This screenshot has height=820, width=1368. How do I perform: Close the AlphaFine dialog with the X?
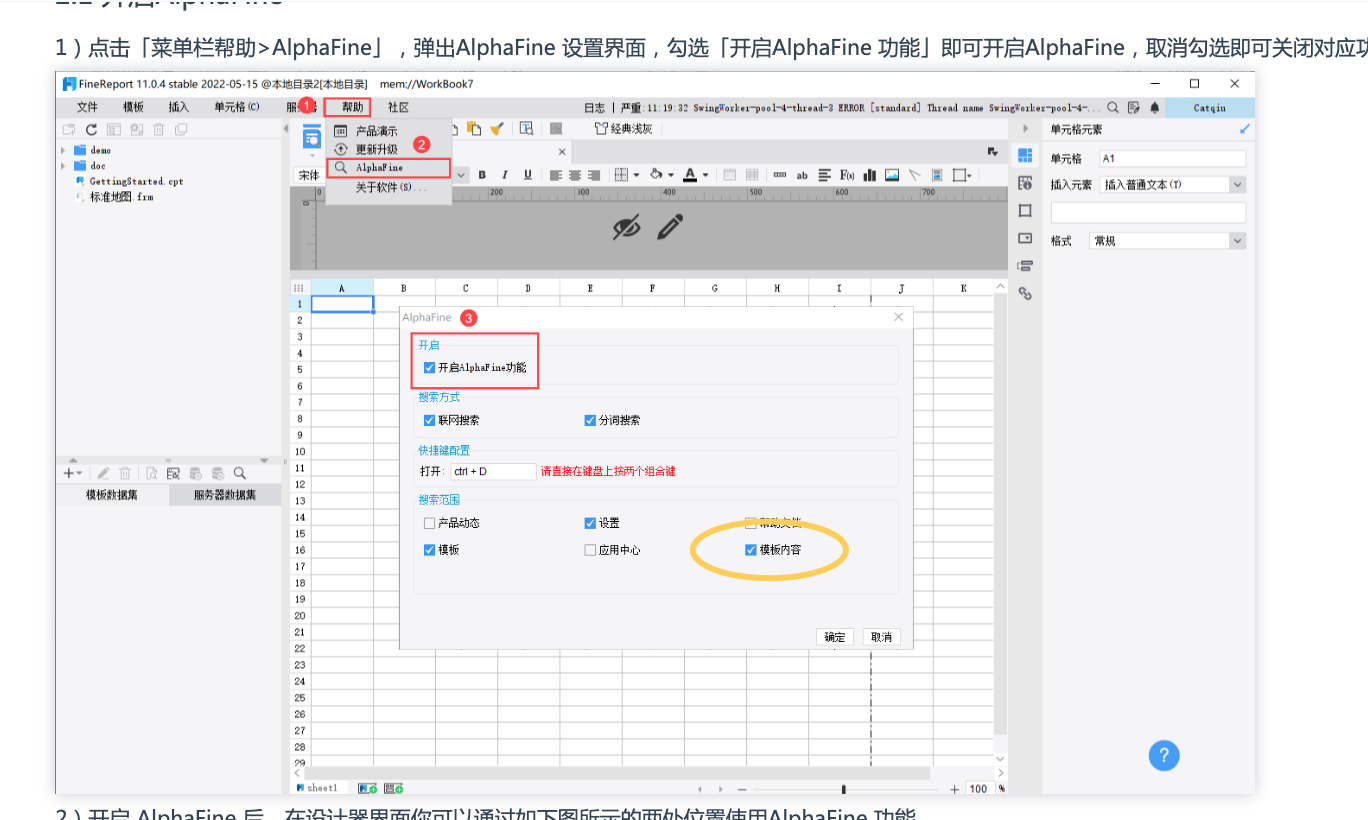(x=898, y=317)
